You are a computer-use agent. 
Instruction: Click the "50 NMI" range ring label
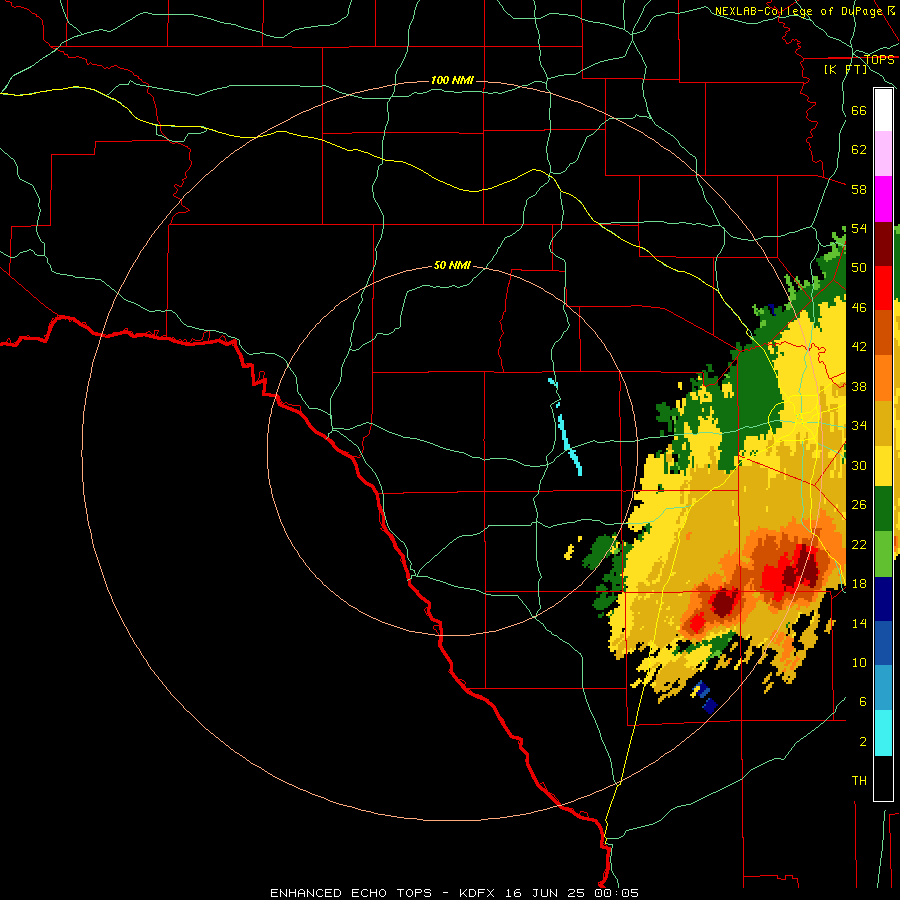point(452,265)
